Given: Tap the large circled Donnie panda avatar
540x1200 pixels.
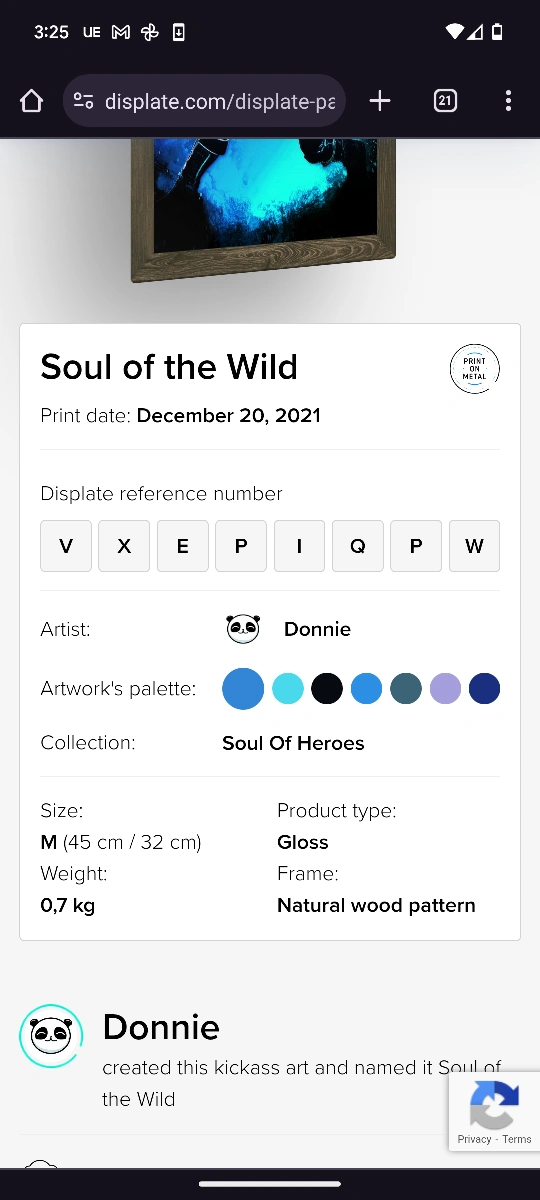Looking at the screenshot, I should (x=51, y=1035).
